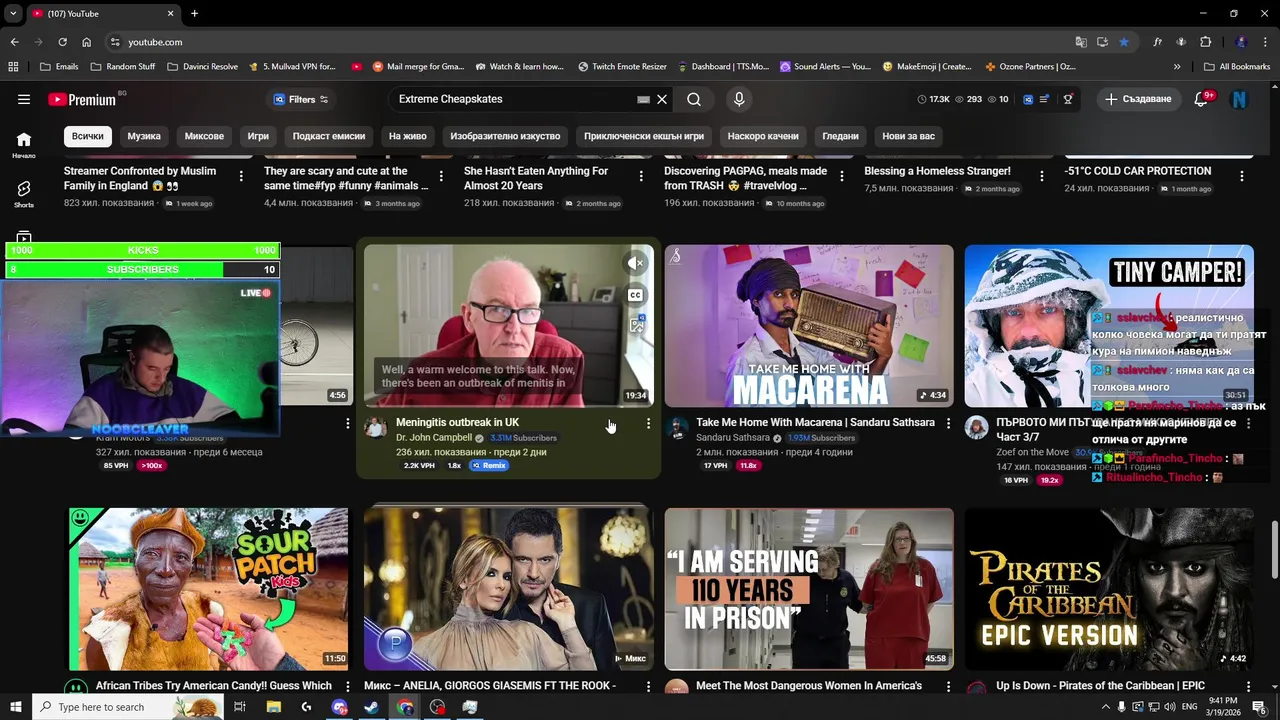This screenshot has height=720, width=1280.
Task: Open more options for African Tribes Try American Candy
Action: coord(348,688)
